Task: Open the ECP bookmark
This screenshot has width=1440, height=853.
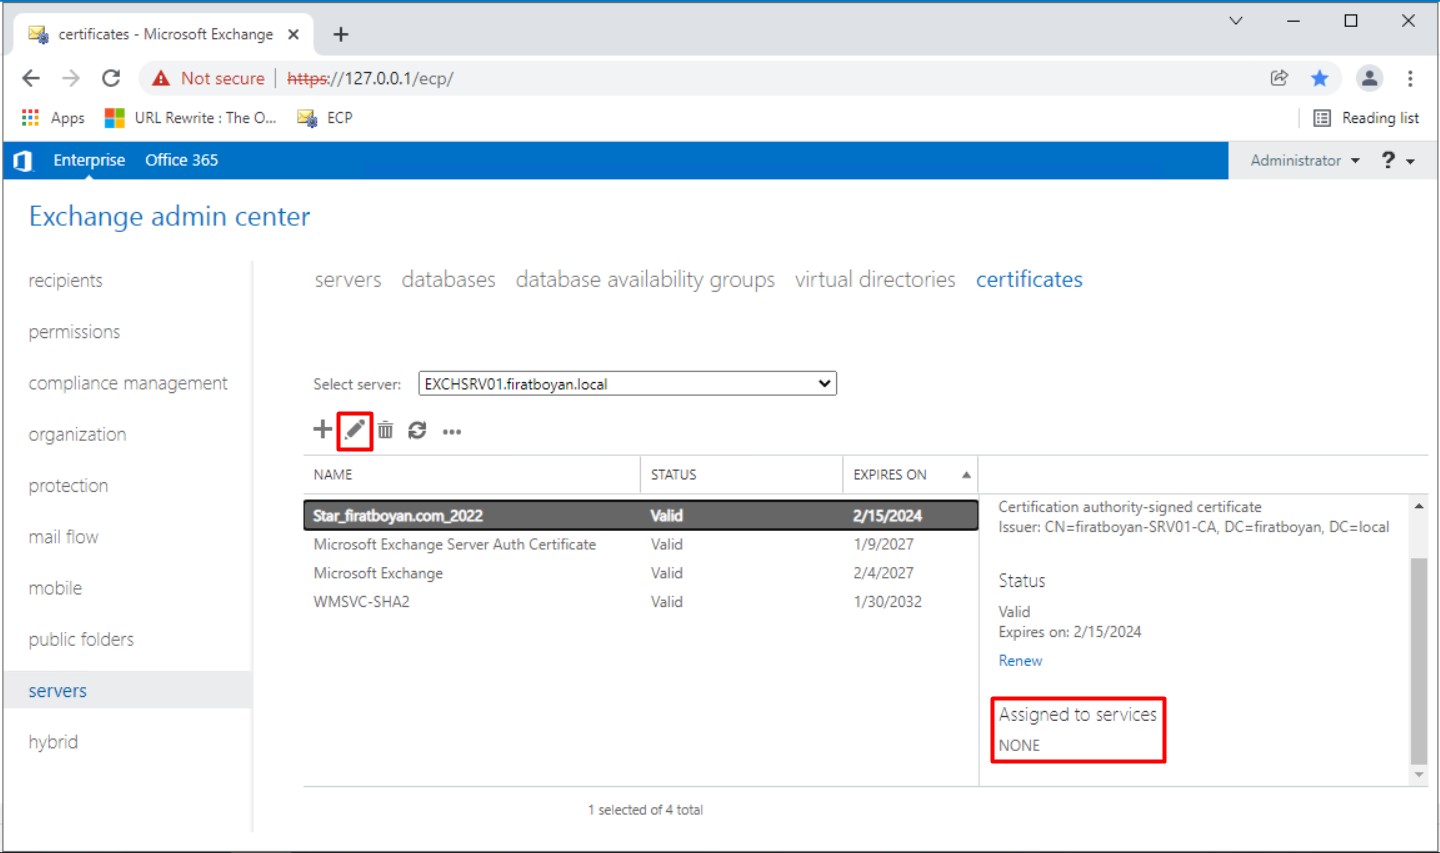Action: pyautogui.click(x=325, y=117)
